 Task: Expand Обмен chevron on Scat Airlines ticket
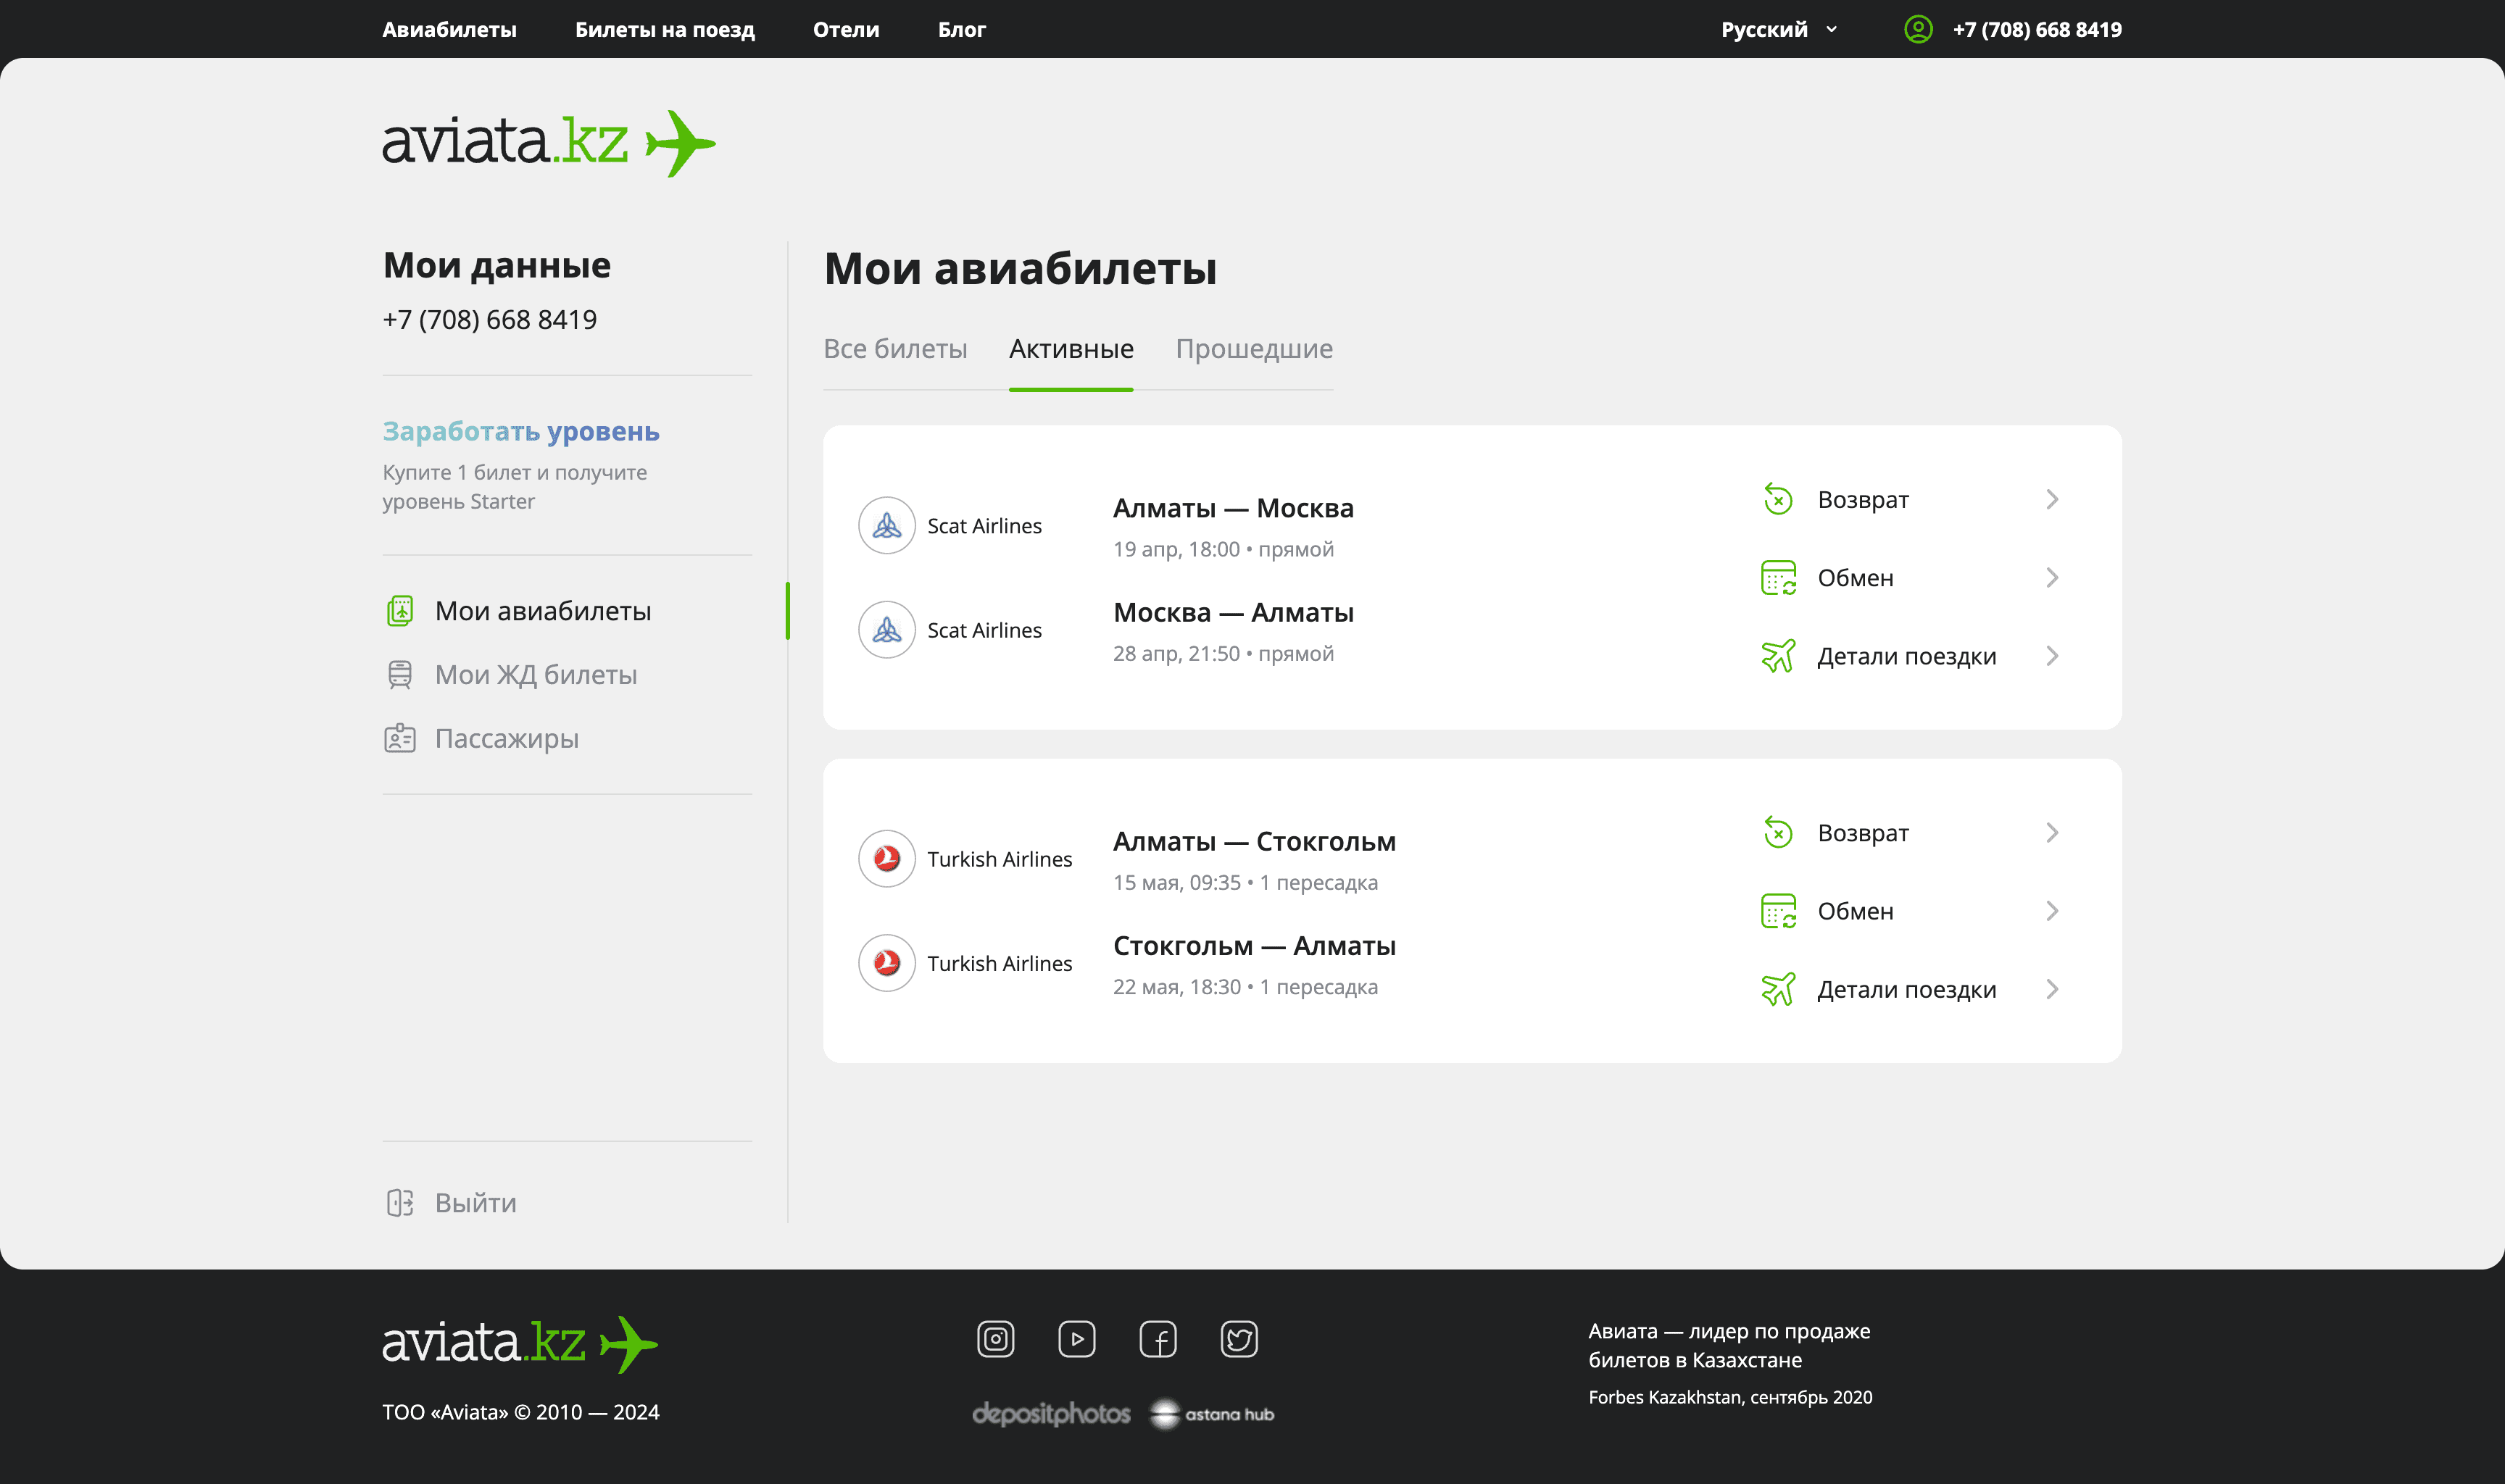(x=2052, y=578)
